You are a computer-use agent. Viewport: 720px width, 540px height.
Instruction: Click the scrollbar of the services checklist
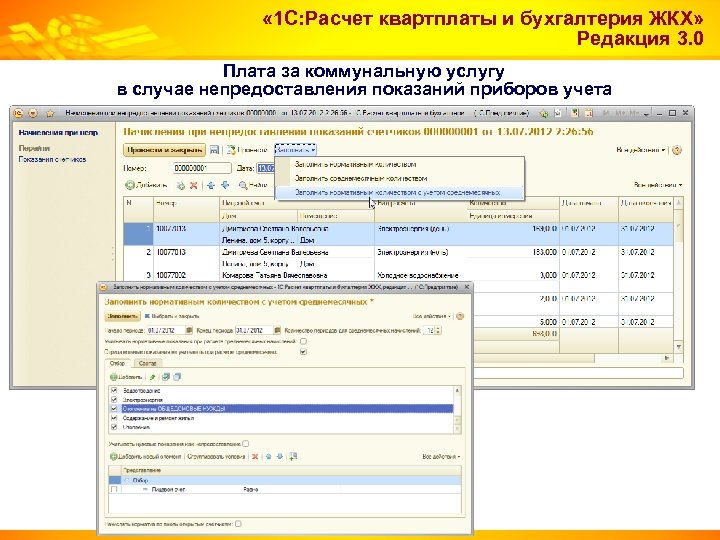coord(457,410)
